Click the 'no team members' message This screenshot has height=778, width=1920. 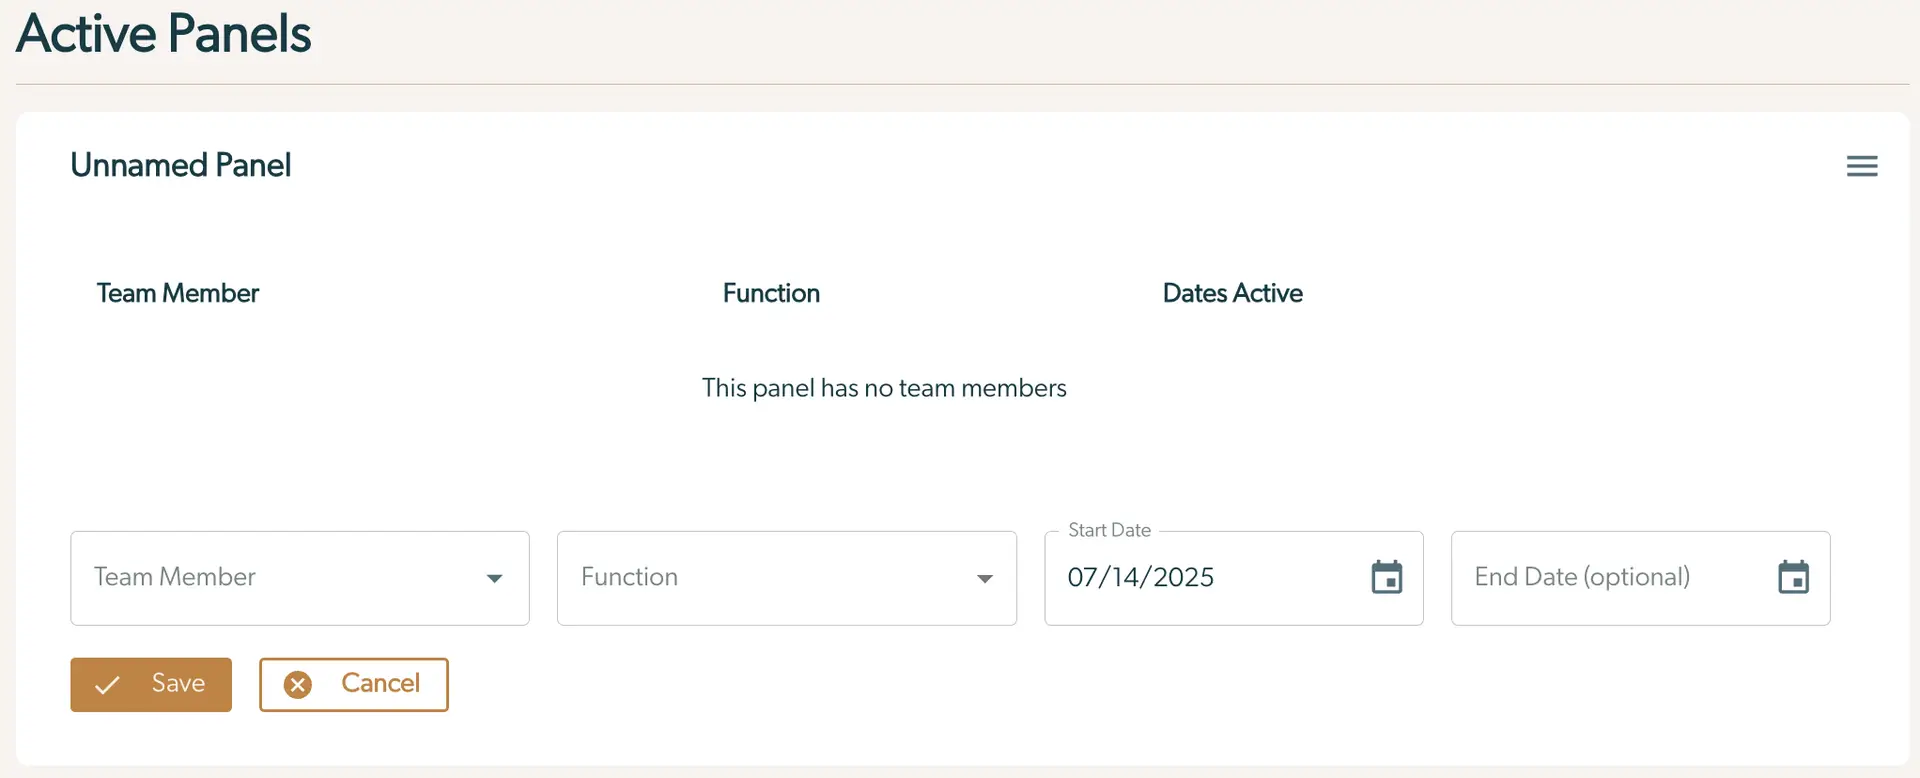[884, 388]
